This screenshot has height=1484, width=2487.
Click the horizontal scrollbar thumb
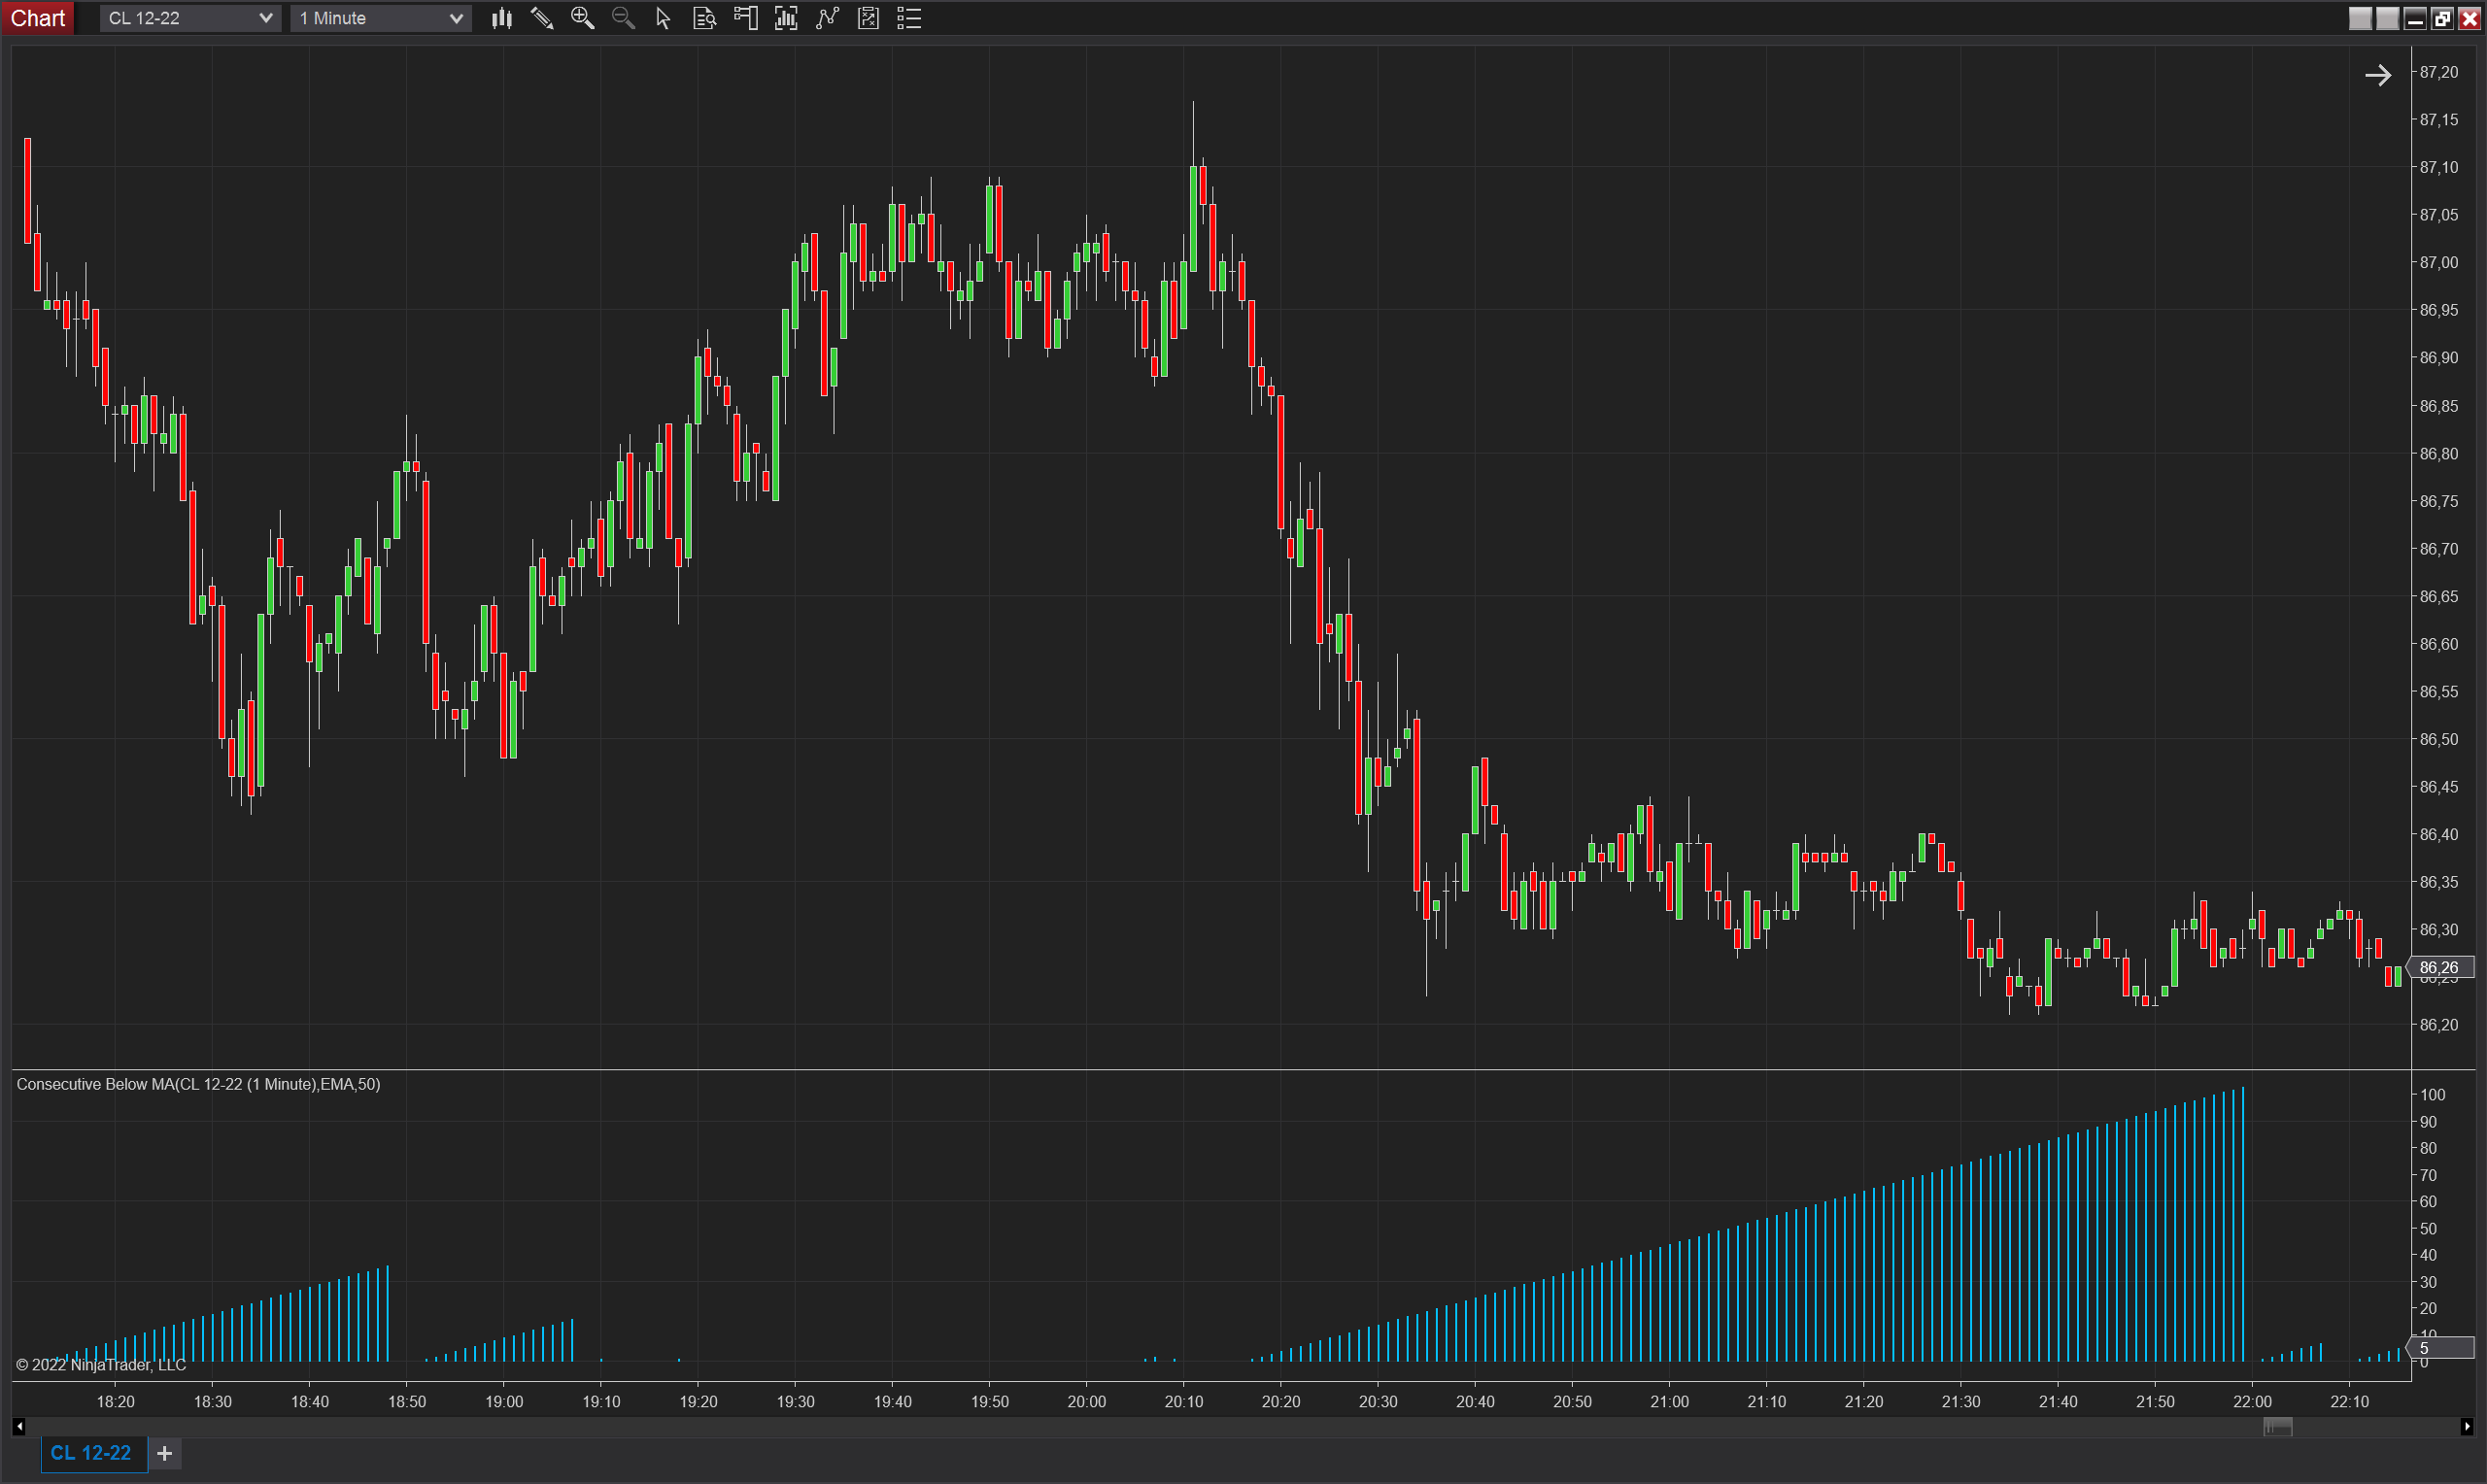point(2277,1427)
